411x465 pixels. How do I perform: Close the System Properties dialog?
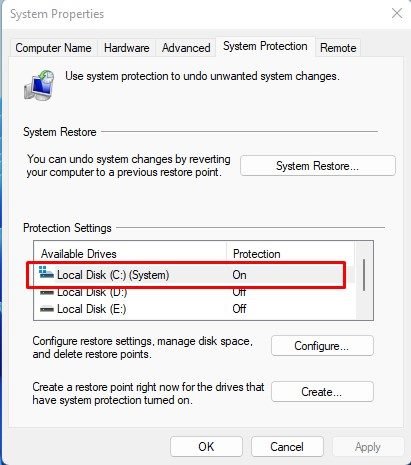397,14
